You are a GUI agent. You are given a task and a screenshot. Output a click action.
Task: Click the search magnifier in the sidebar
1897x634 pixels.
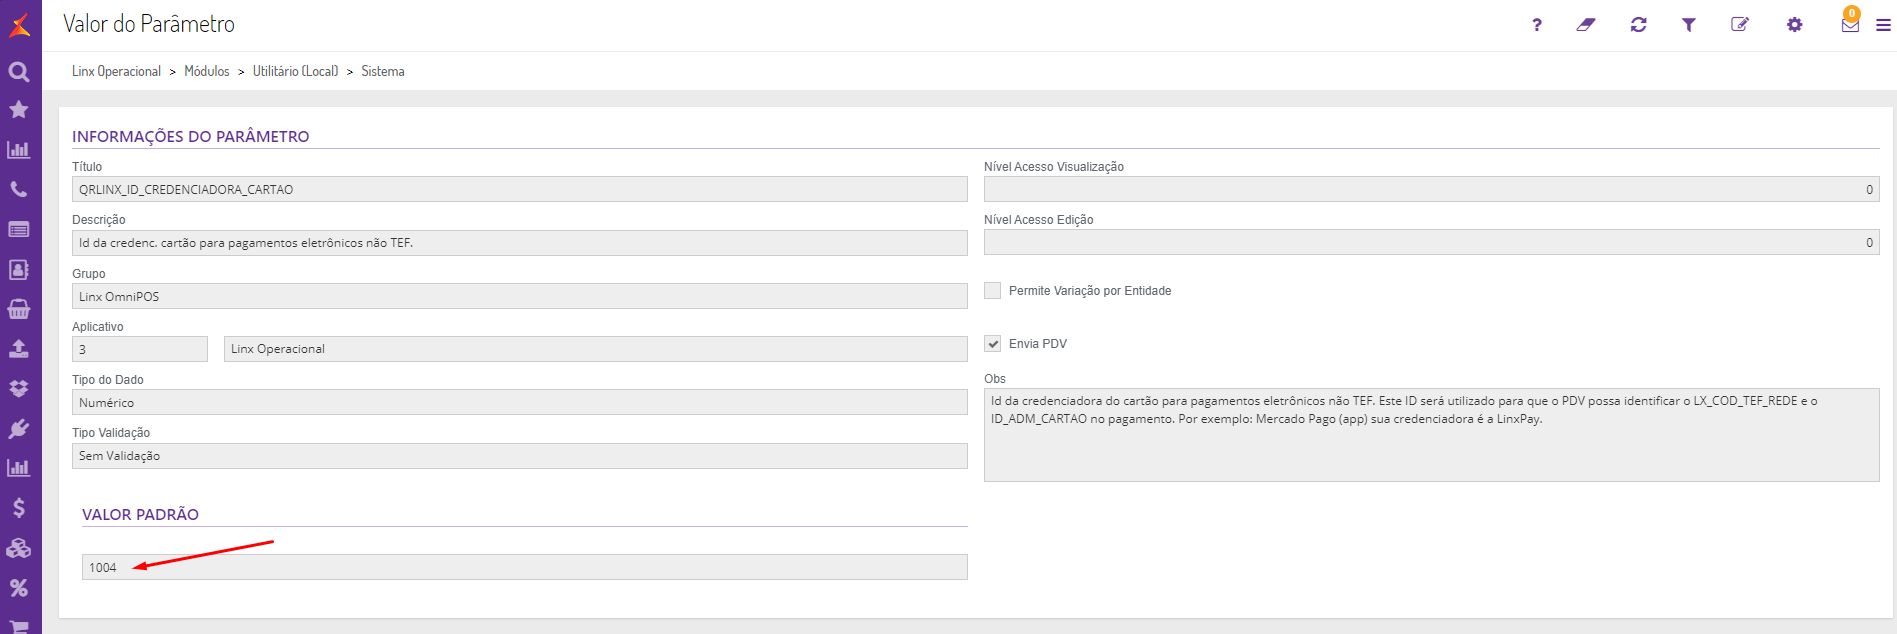coord(19,72)
